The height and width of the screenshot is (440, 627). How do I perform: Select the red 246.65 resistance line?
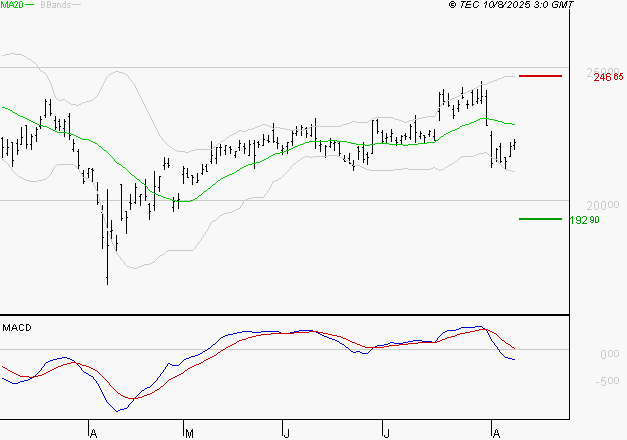(540, 76)
